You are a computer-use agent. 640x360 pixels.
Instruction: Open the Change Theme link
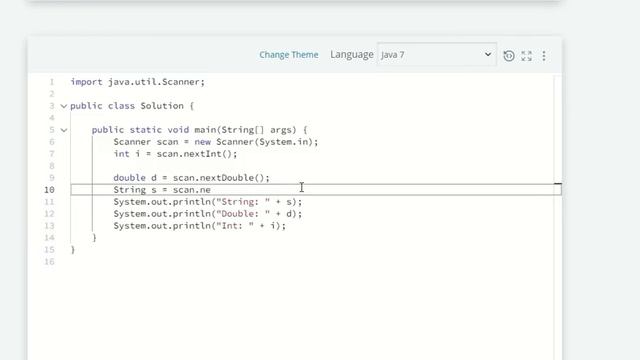click(x=289, y=55)
